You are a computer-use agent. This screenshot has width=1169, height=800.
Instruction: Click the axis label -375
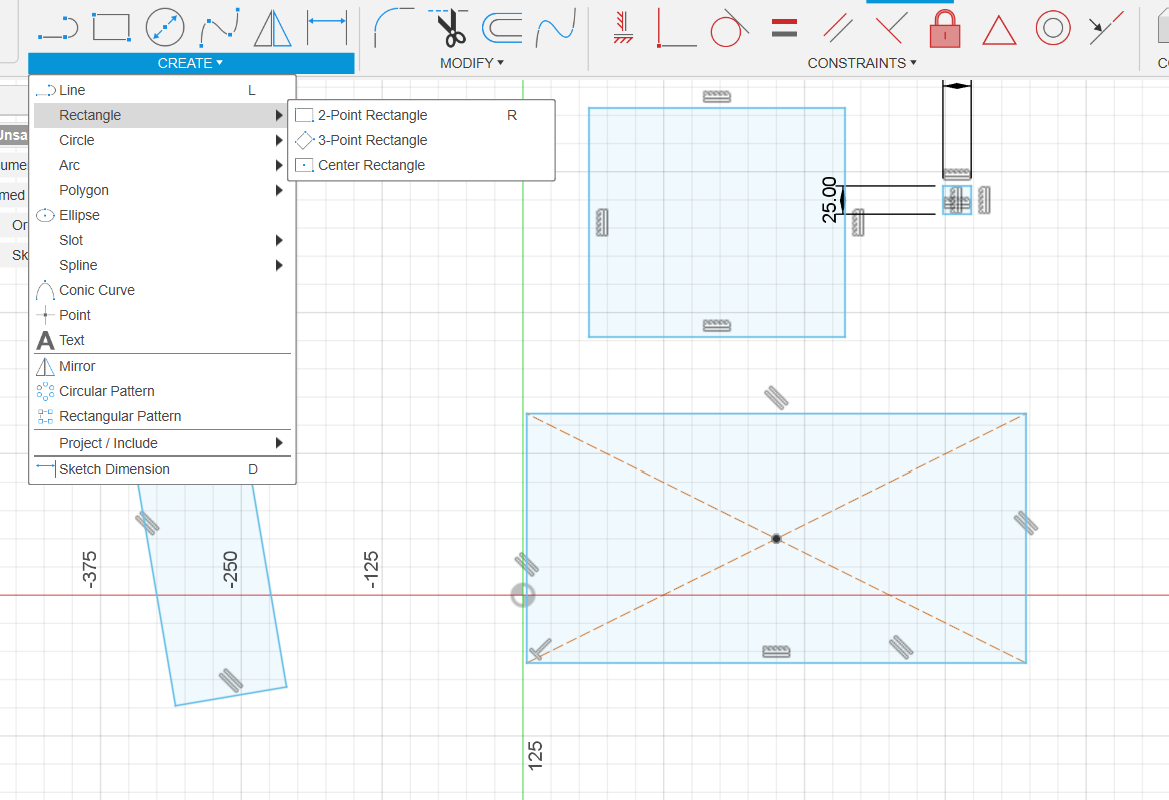pyautogui.click(x=89, y=570)
